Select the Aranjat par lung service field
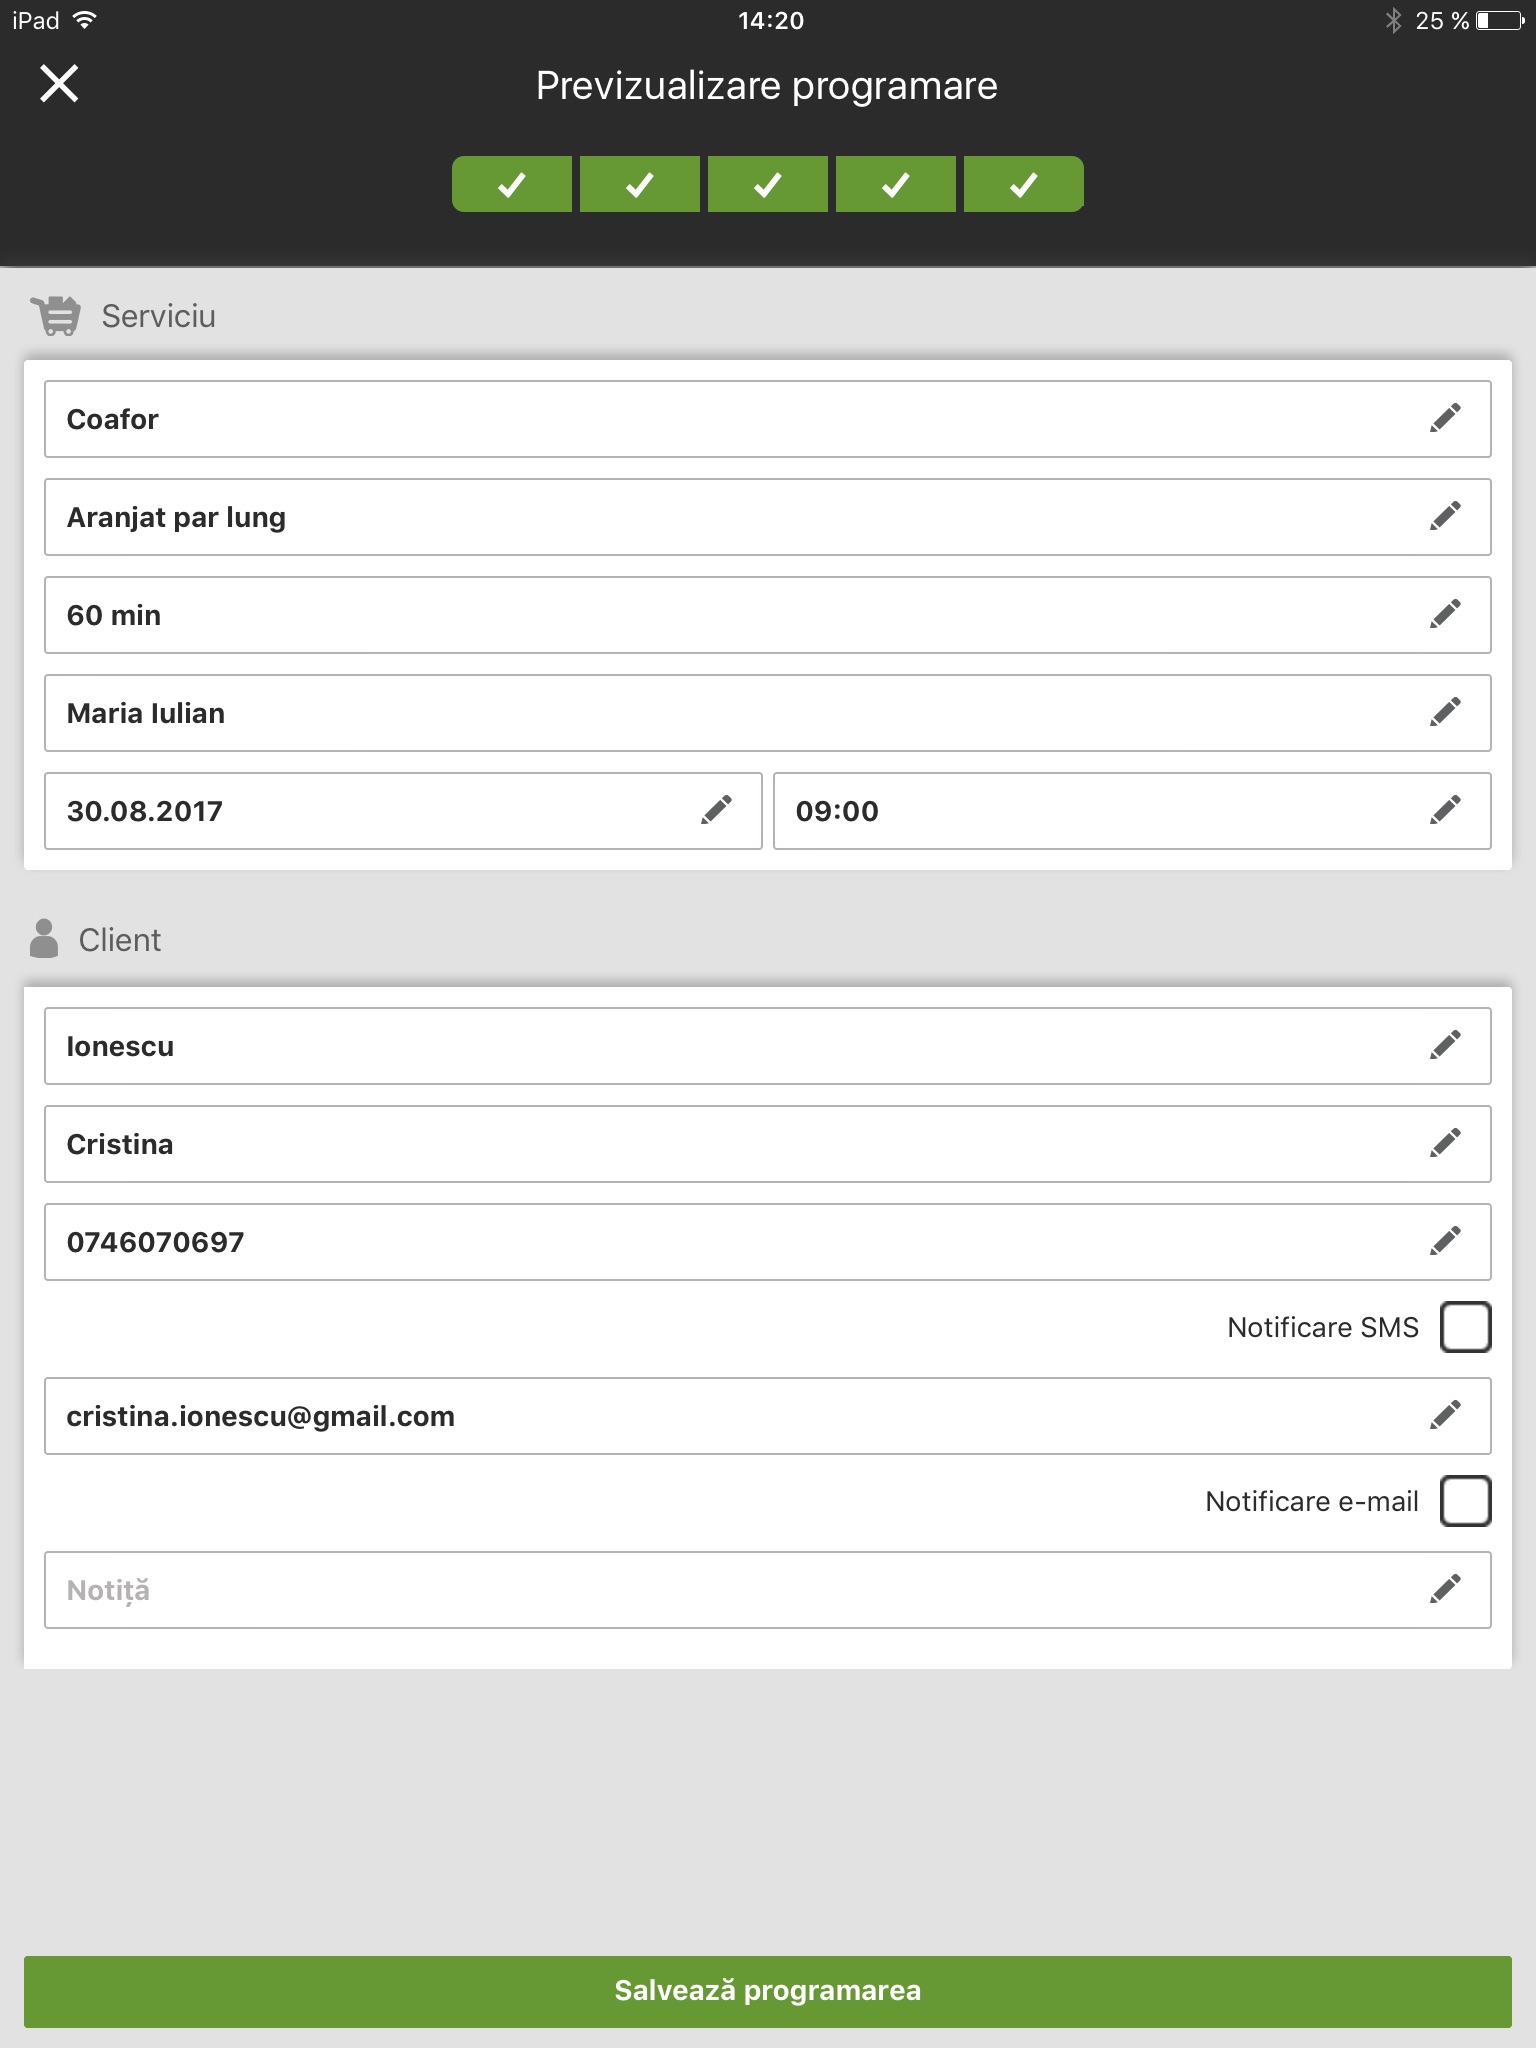This screenshot has width=1536, height=2048. click(x=768, y=517)
